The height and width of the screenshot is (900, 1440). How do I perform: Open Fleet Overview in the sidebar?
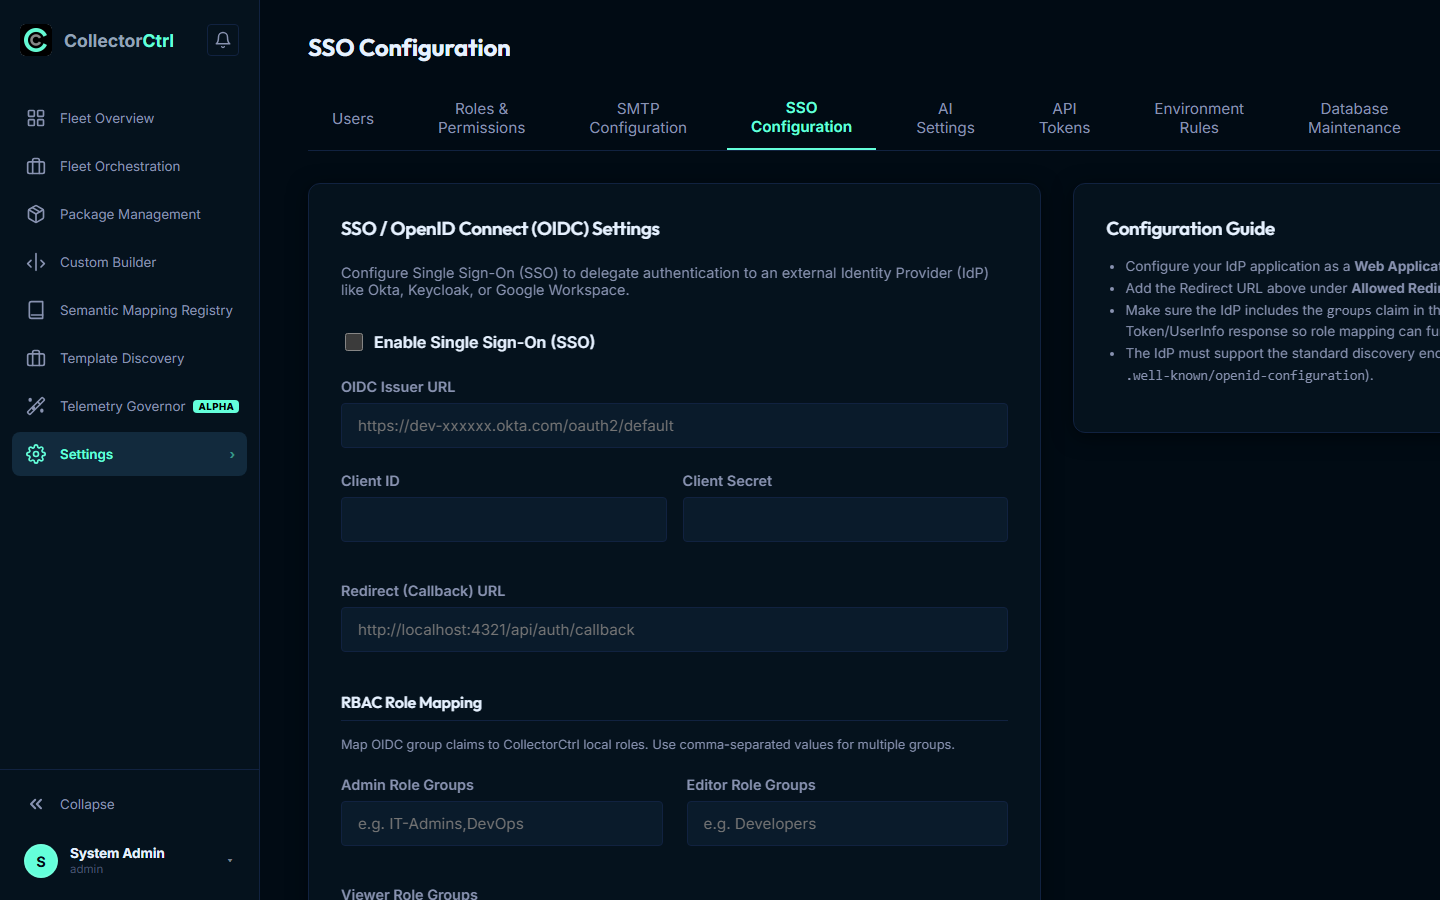pyautogui.click(x=129, y=118)
